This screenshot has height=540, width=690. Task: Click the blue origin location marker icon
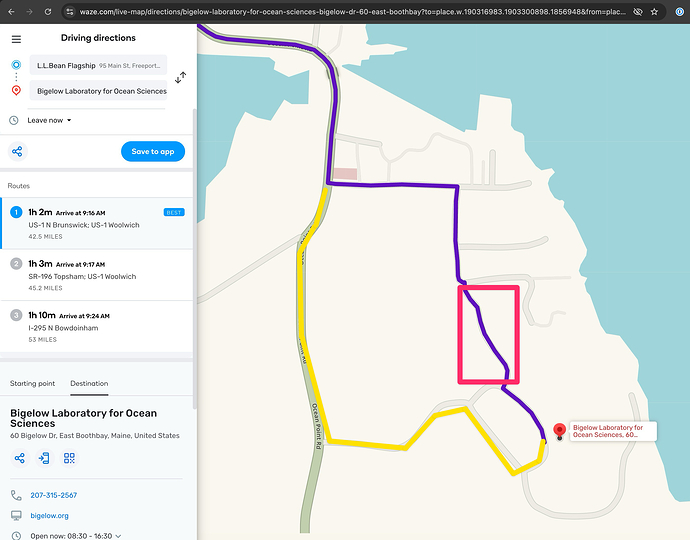click(16, 65)
